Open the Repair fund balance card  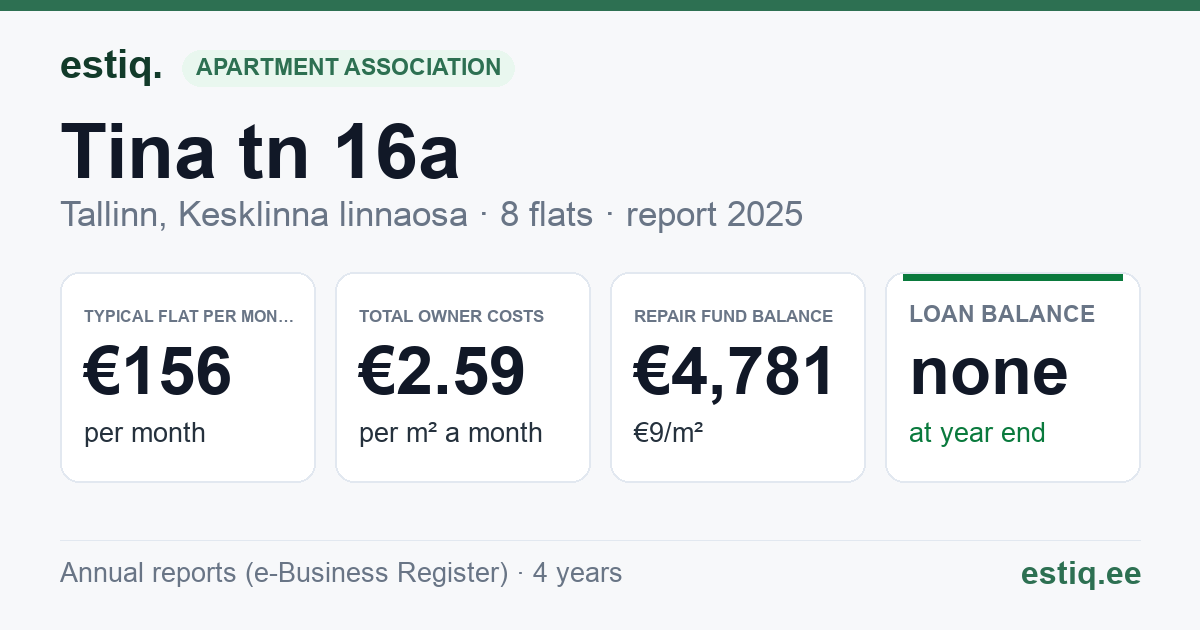coord(738,377)
